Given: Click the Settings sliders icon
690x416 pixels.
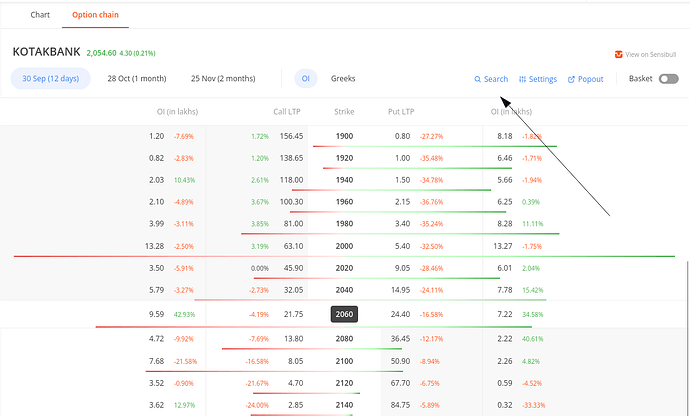Looking at the screenshot, I should coord(522,79).
